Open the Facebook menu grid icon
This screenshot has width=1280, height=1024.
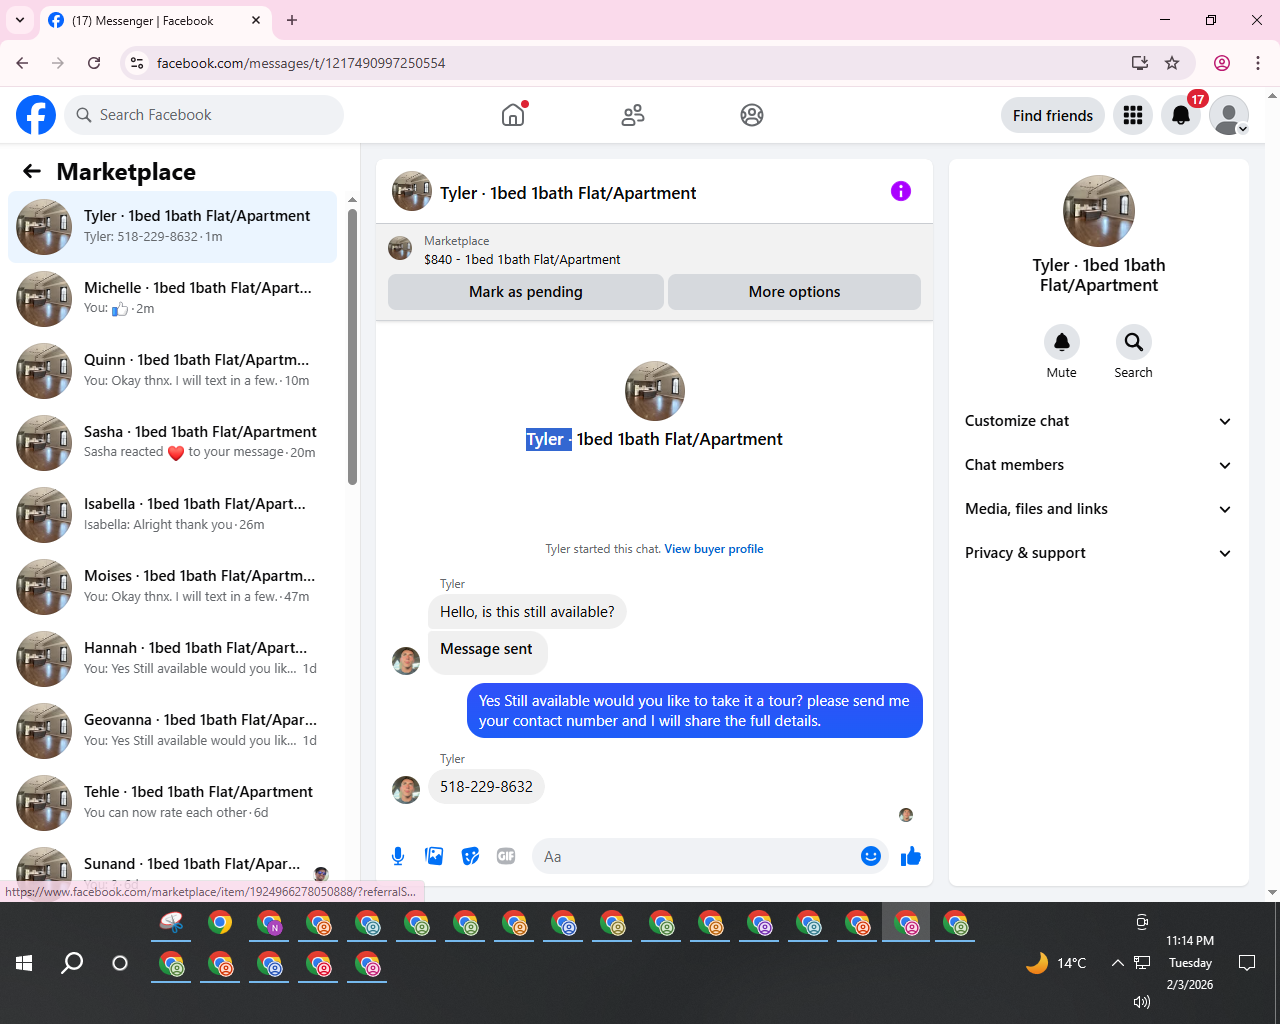pos(1133,115)
